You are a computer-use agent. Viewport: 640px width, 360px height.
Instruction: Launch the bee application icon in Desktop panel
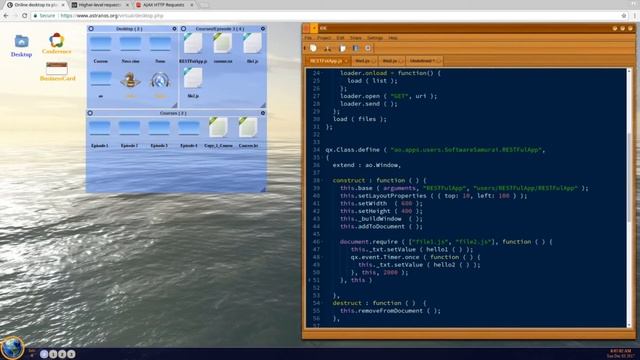tap(130, 80)
